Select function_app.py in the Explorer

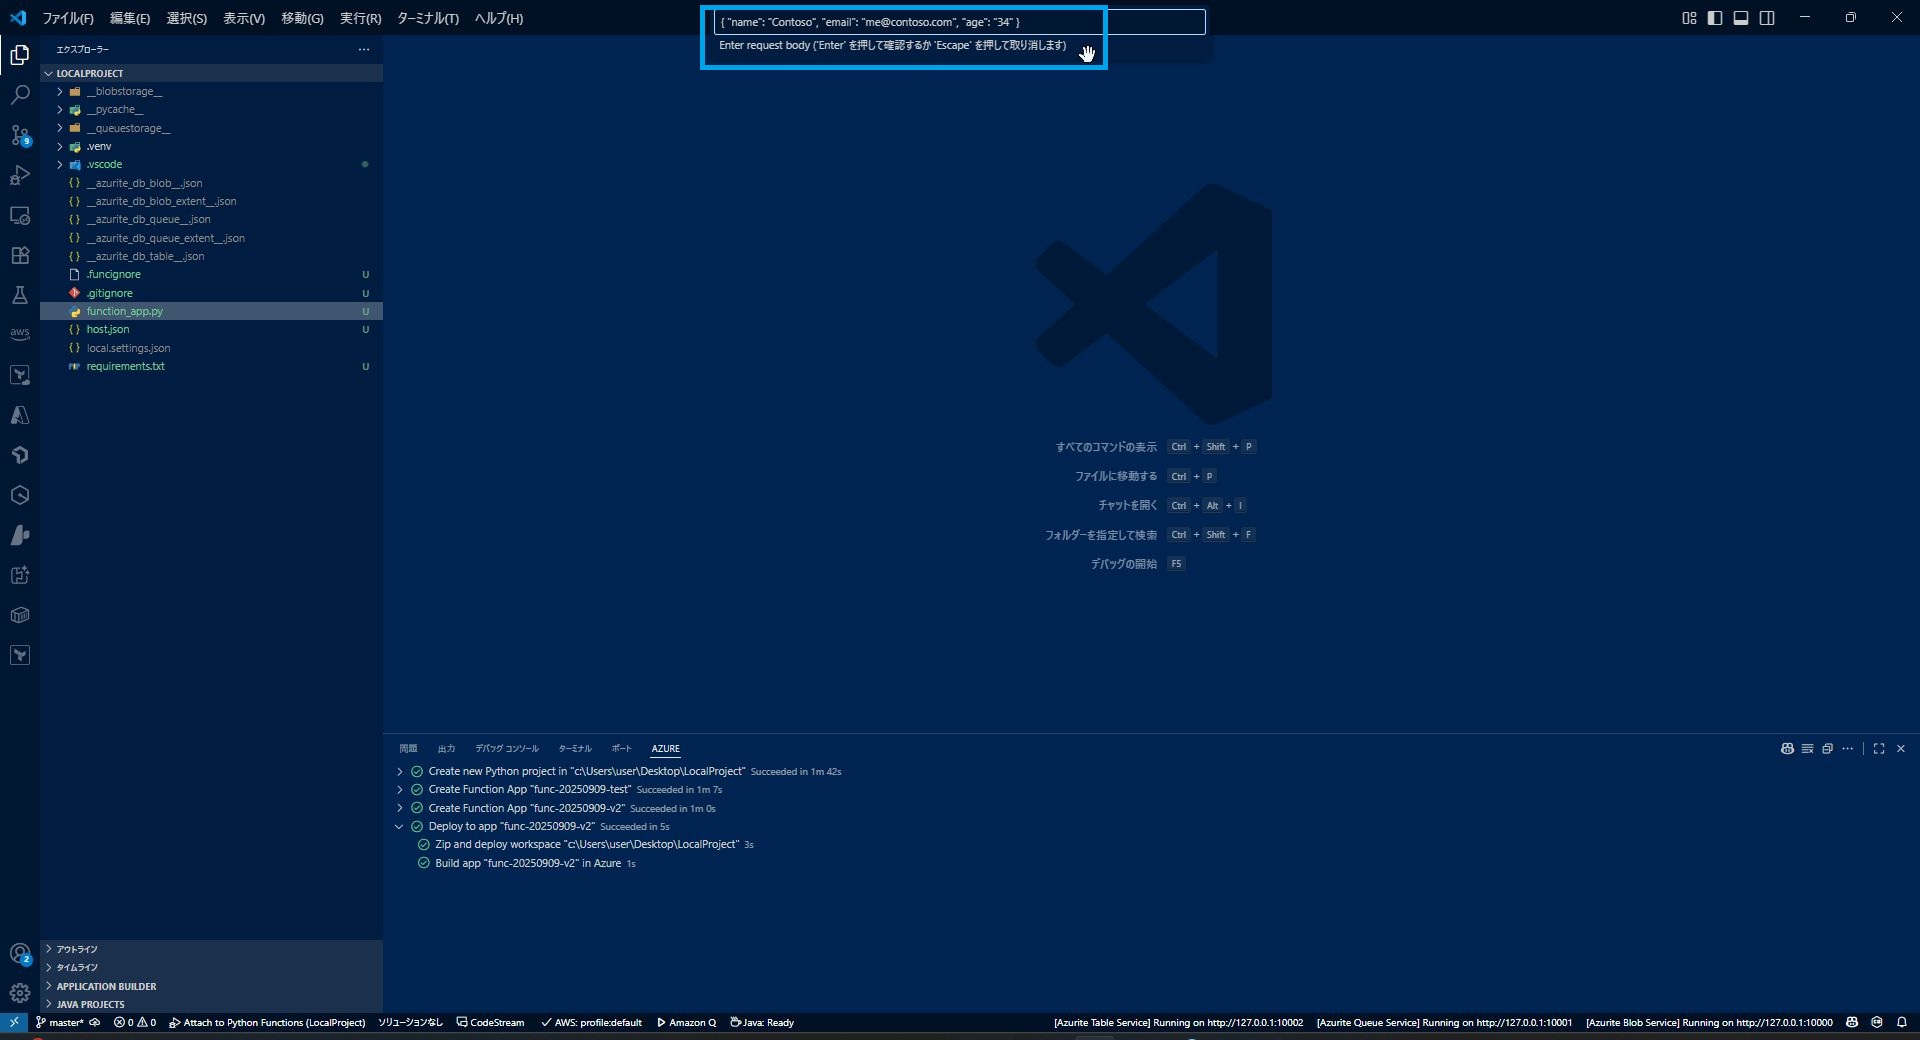(x=127, y=311)
